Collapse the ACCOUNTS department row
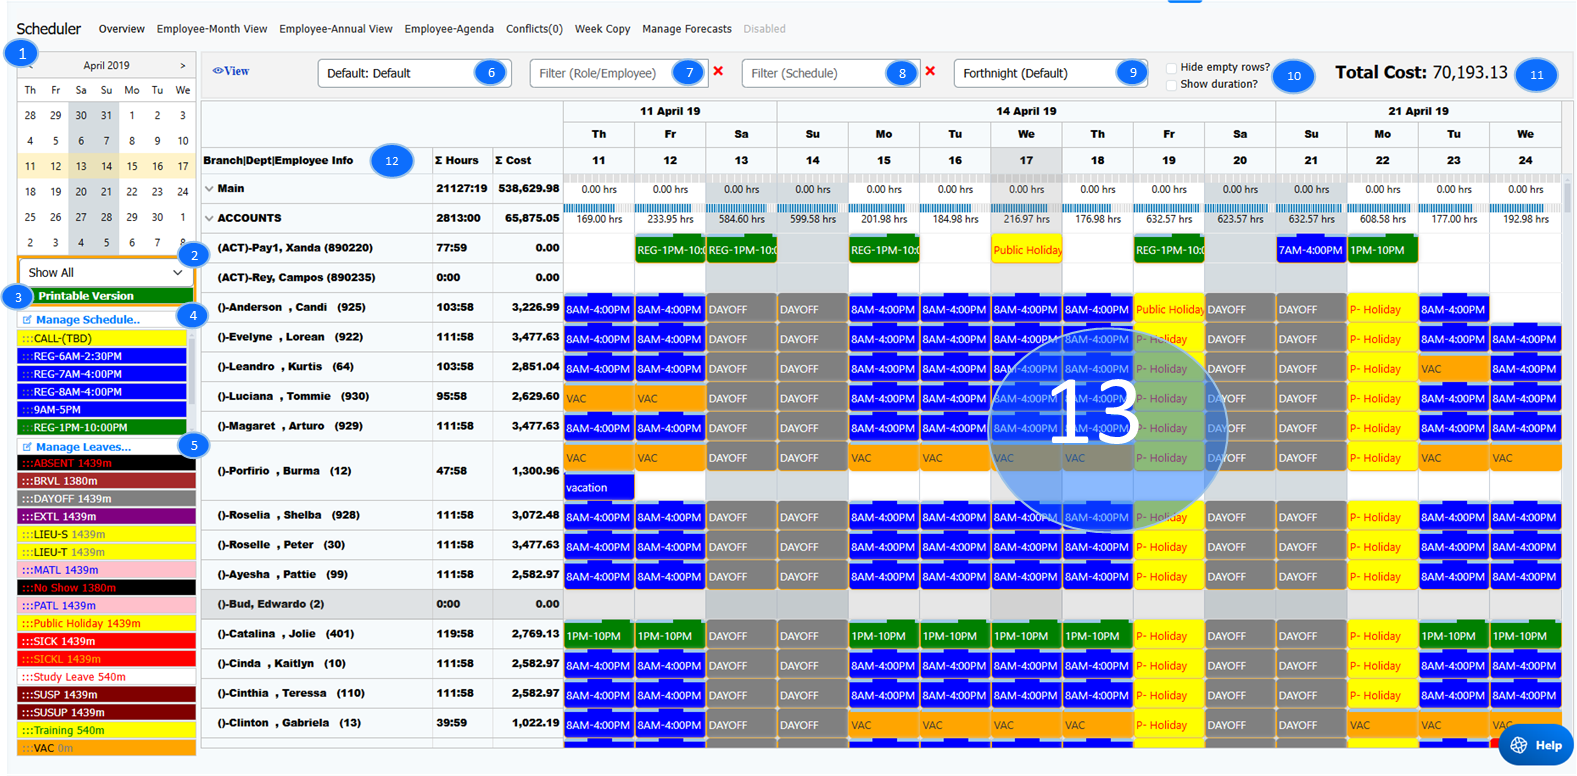1577x776 pixels. point(209,218)
